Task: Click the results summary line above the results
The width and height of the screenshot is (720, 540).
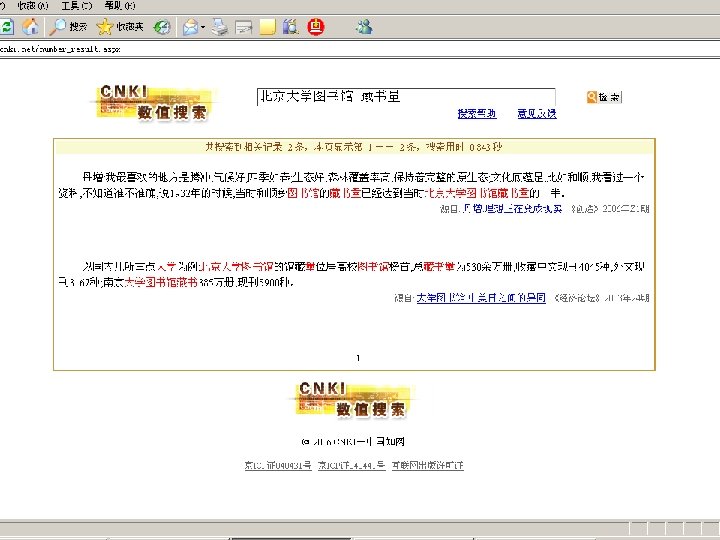Action: (354, 147)
